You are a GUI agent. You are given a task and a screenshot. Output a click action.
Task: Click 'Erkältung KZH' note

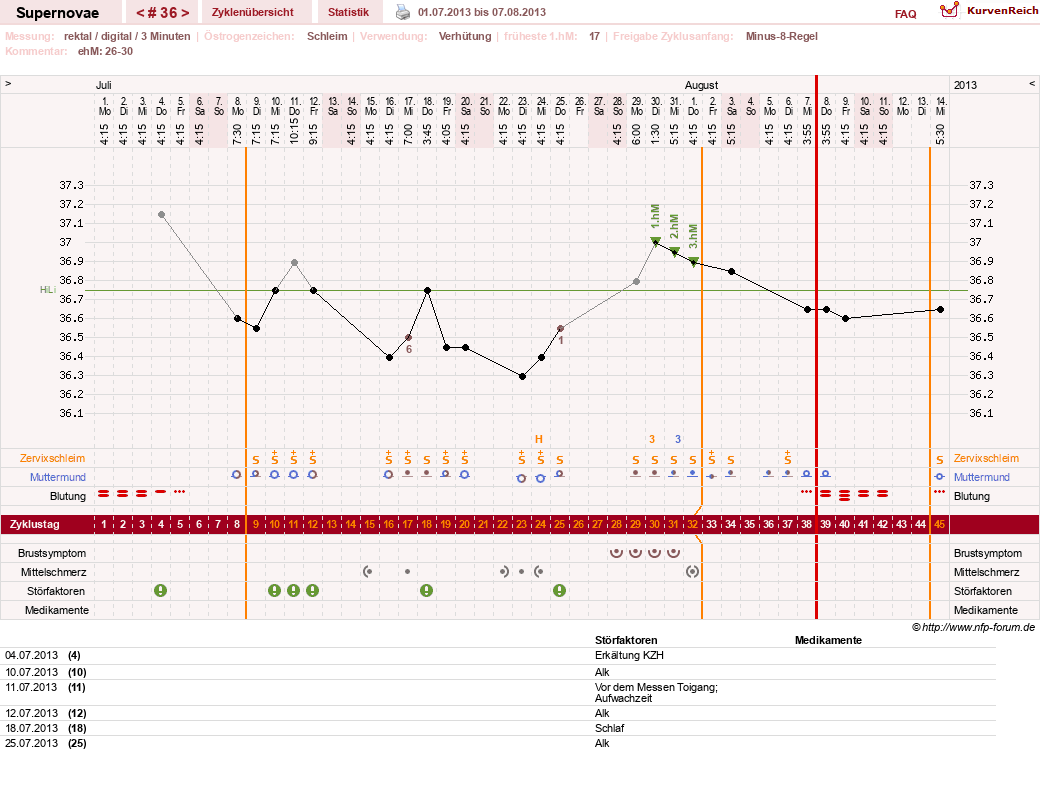click(629, 655)
